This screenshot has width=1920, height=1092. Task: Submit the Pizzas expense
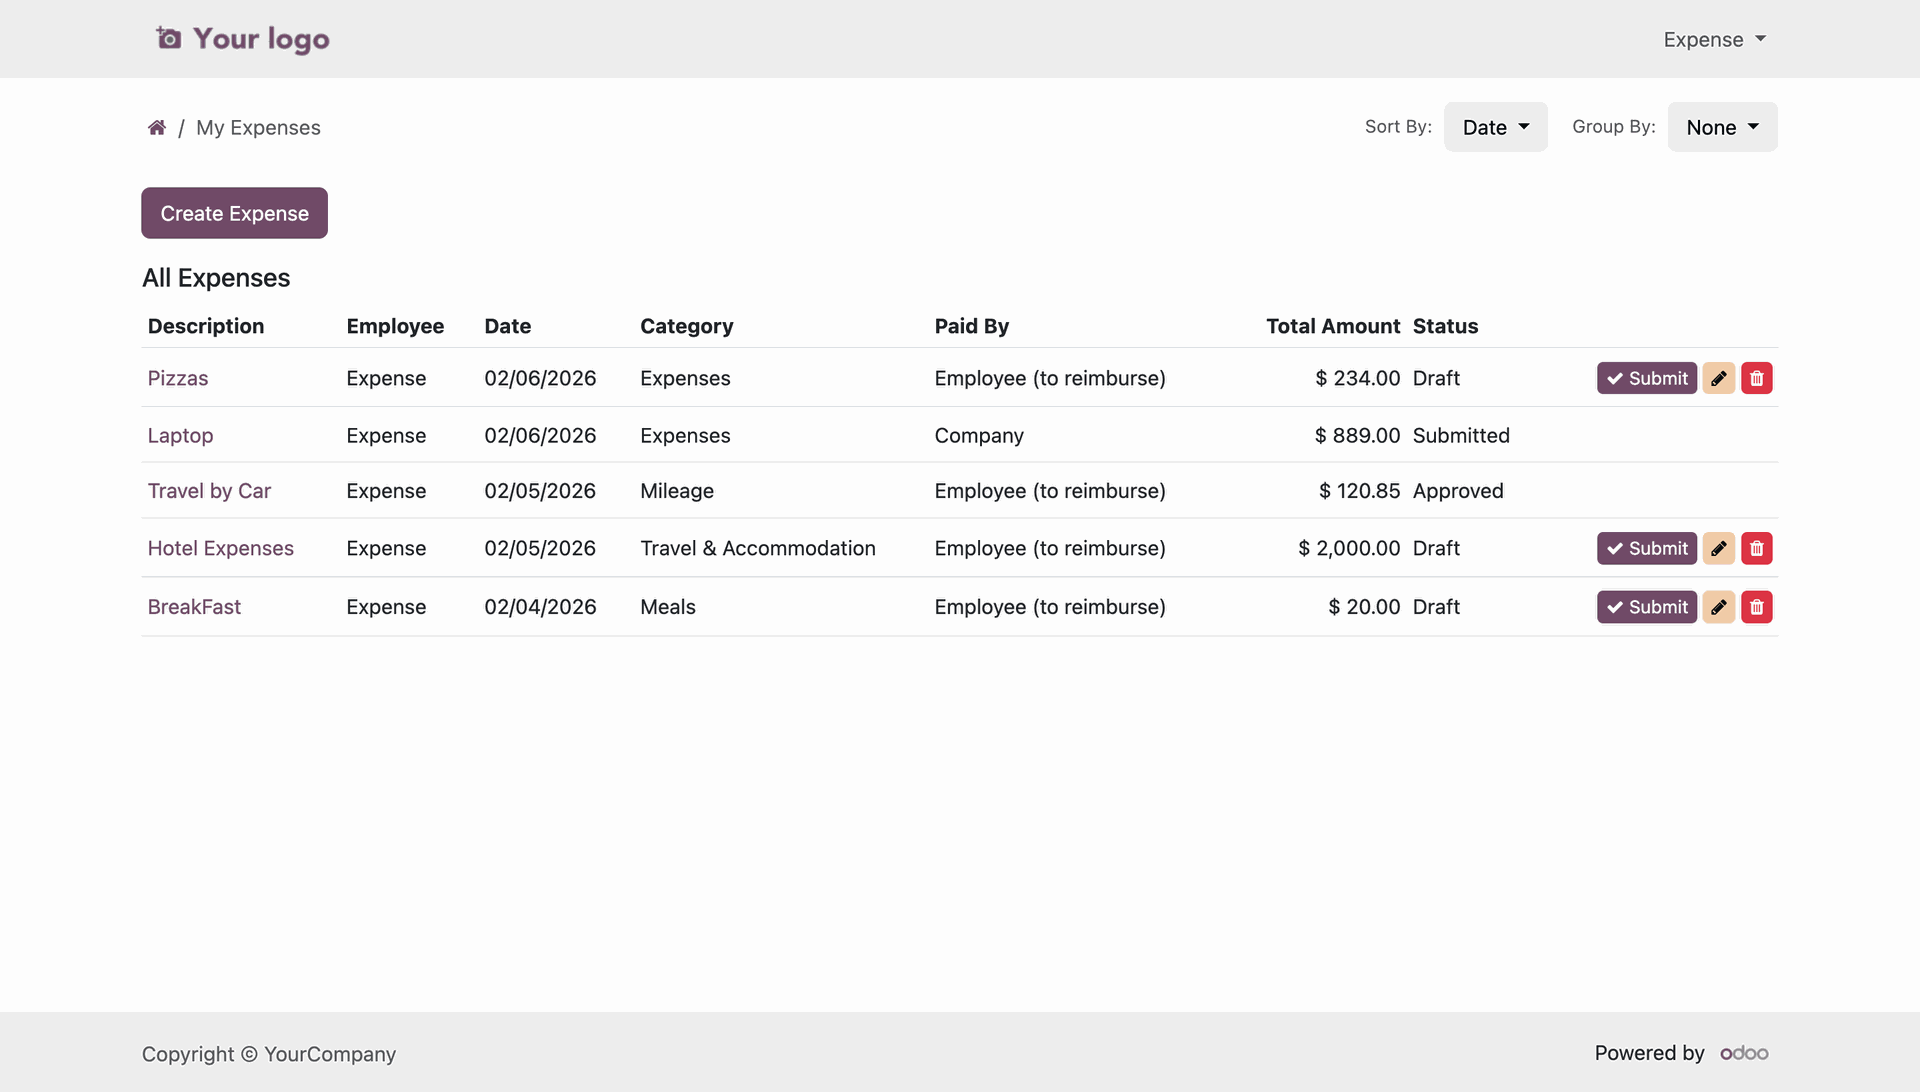(1647, 378)
